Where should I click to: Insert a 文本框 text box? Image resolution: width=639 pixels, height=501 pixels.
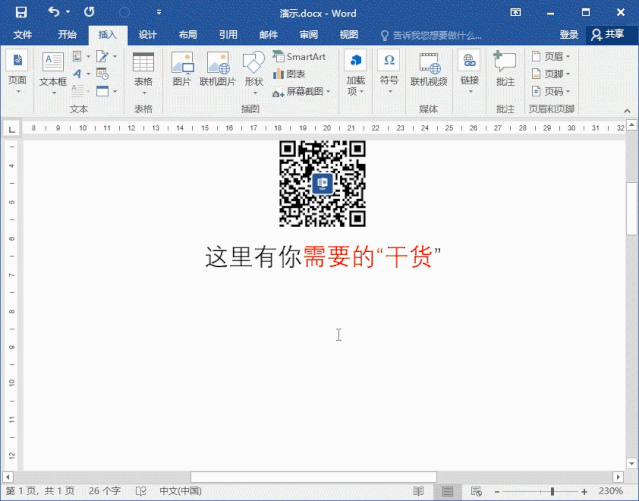(x=53, y=73)
